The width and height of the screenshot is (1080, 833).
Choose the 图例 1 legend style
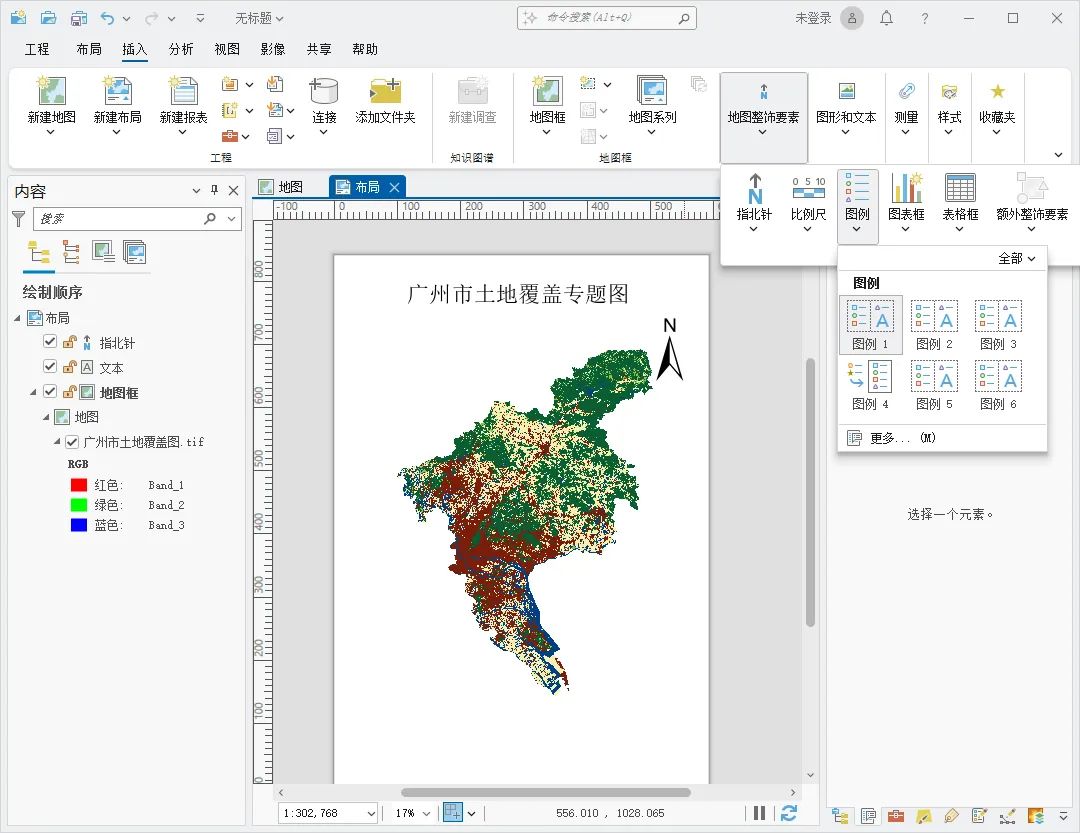(871, 325)
